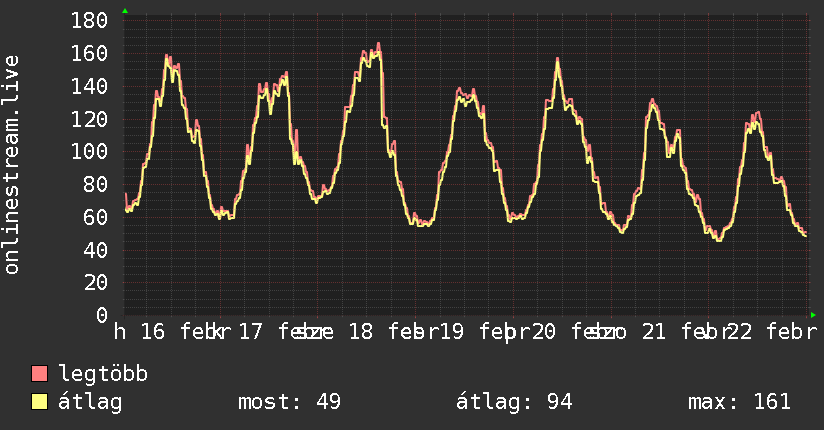Click the 80 y-axis label
This screenshot has width=824, height=430.
(x=96, y=184)
